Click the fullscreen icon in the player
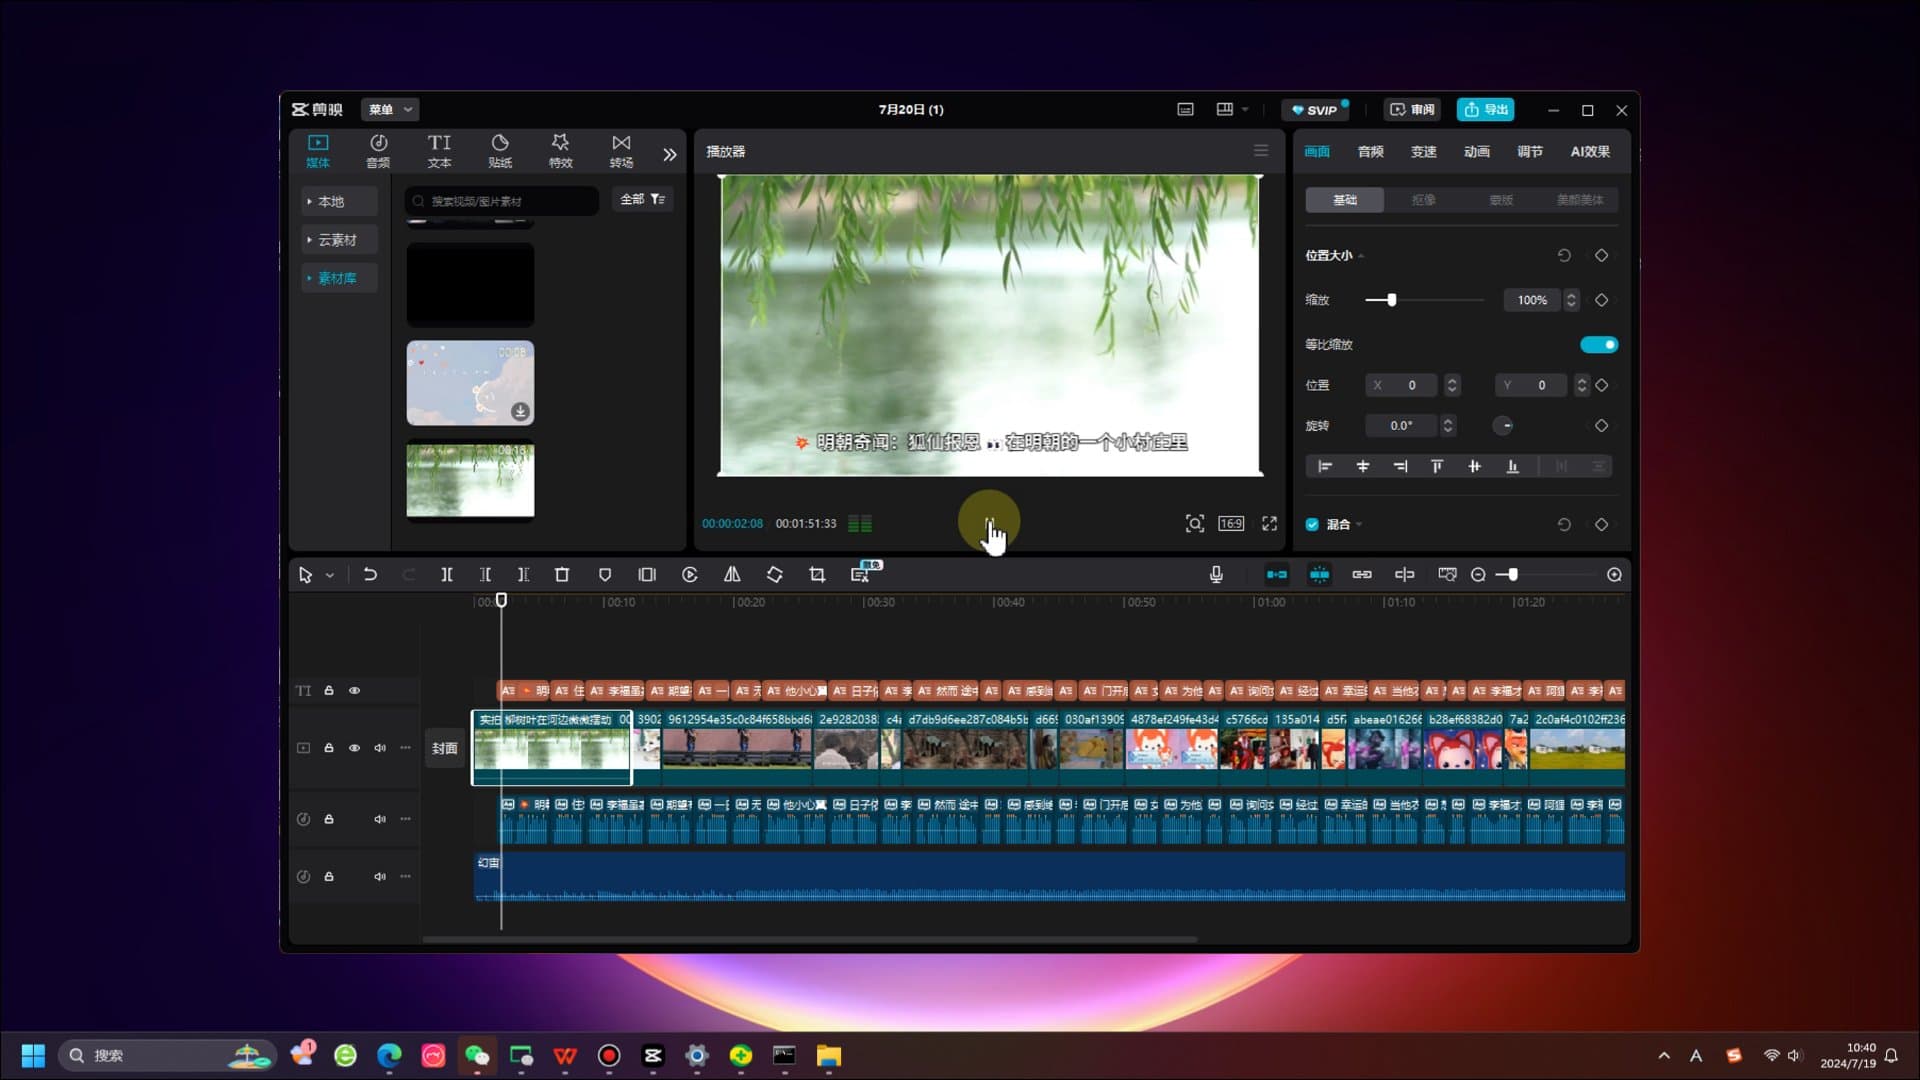The height and width of the screenshot is (1080, 1920). [x=1270, y=524]
